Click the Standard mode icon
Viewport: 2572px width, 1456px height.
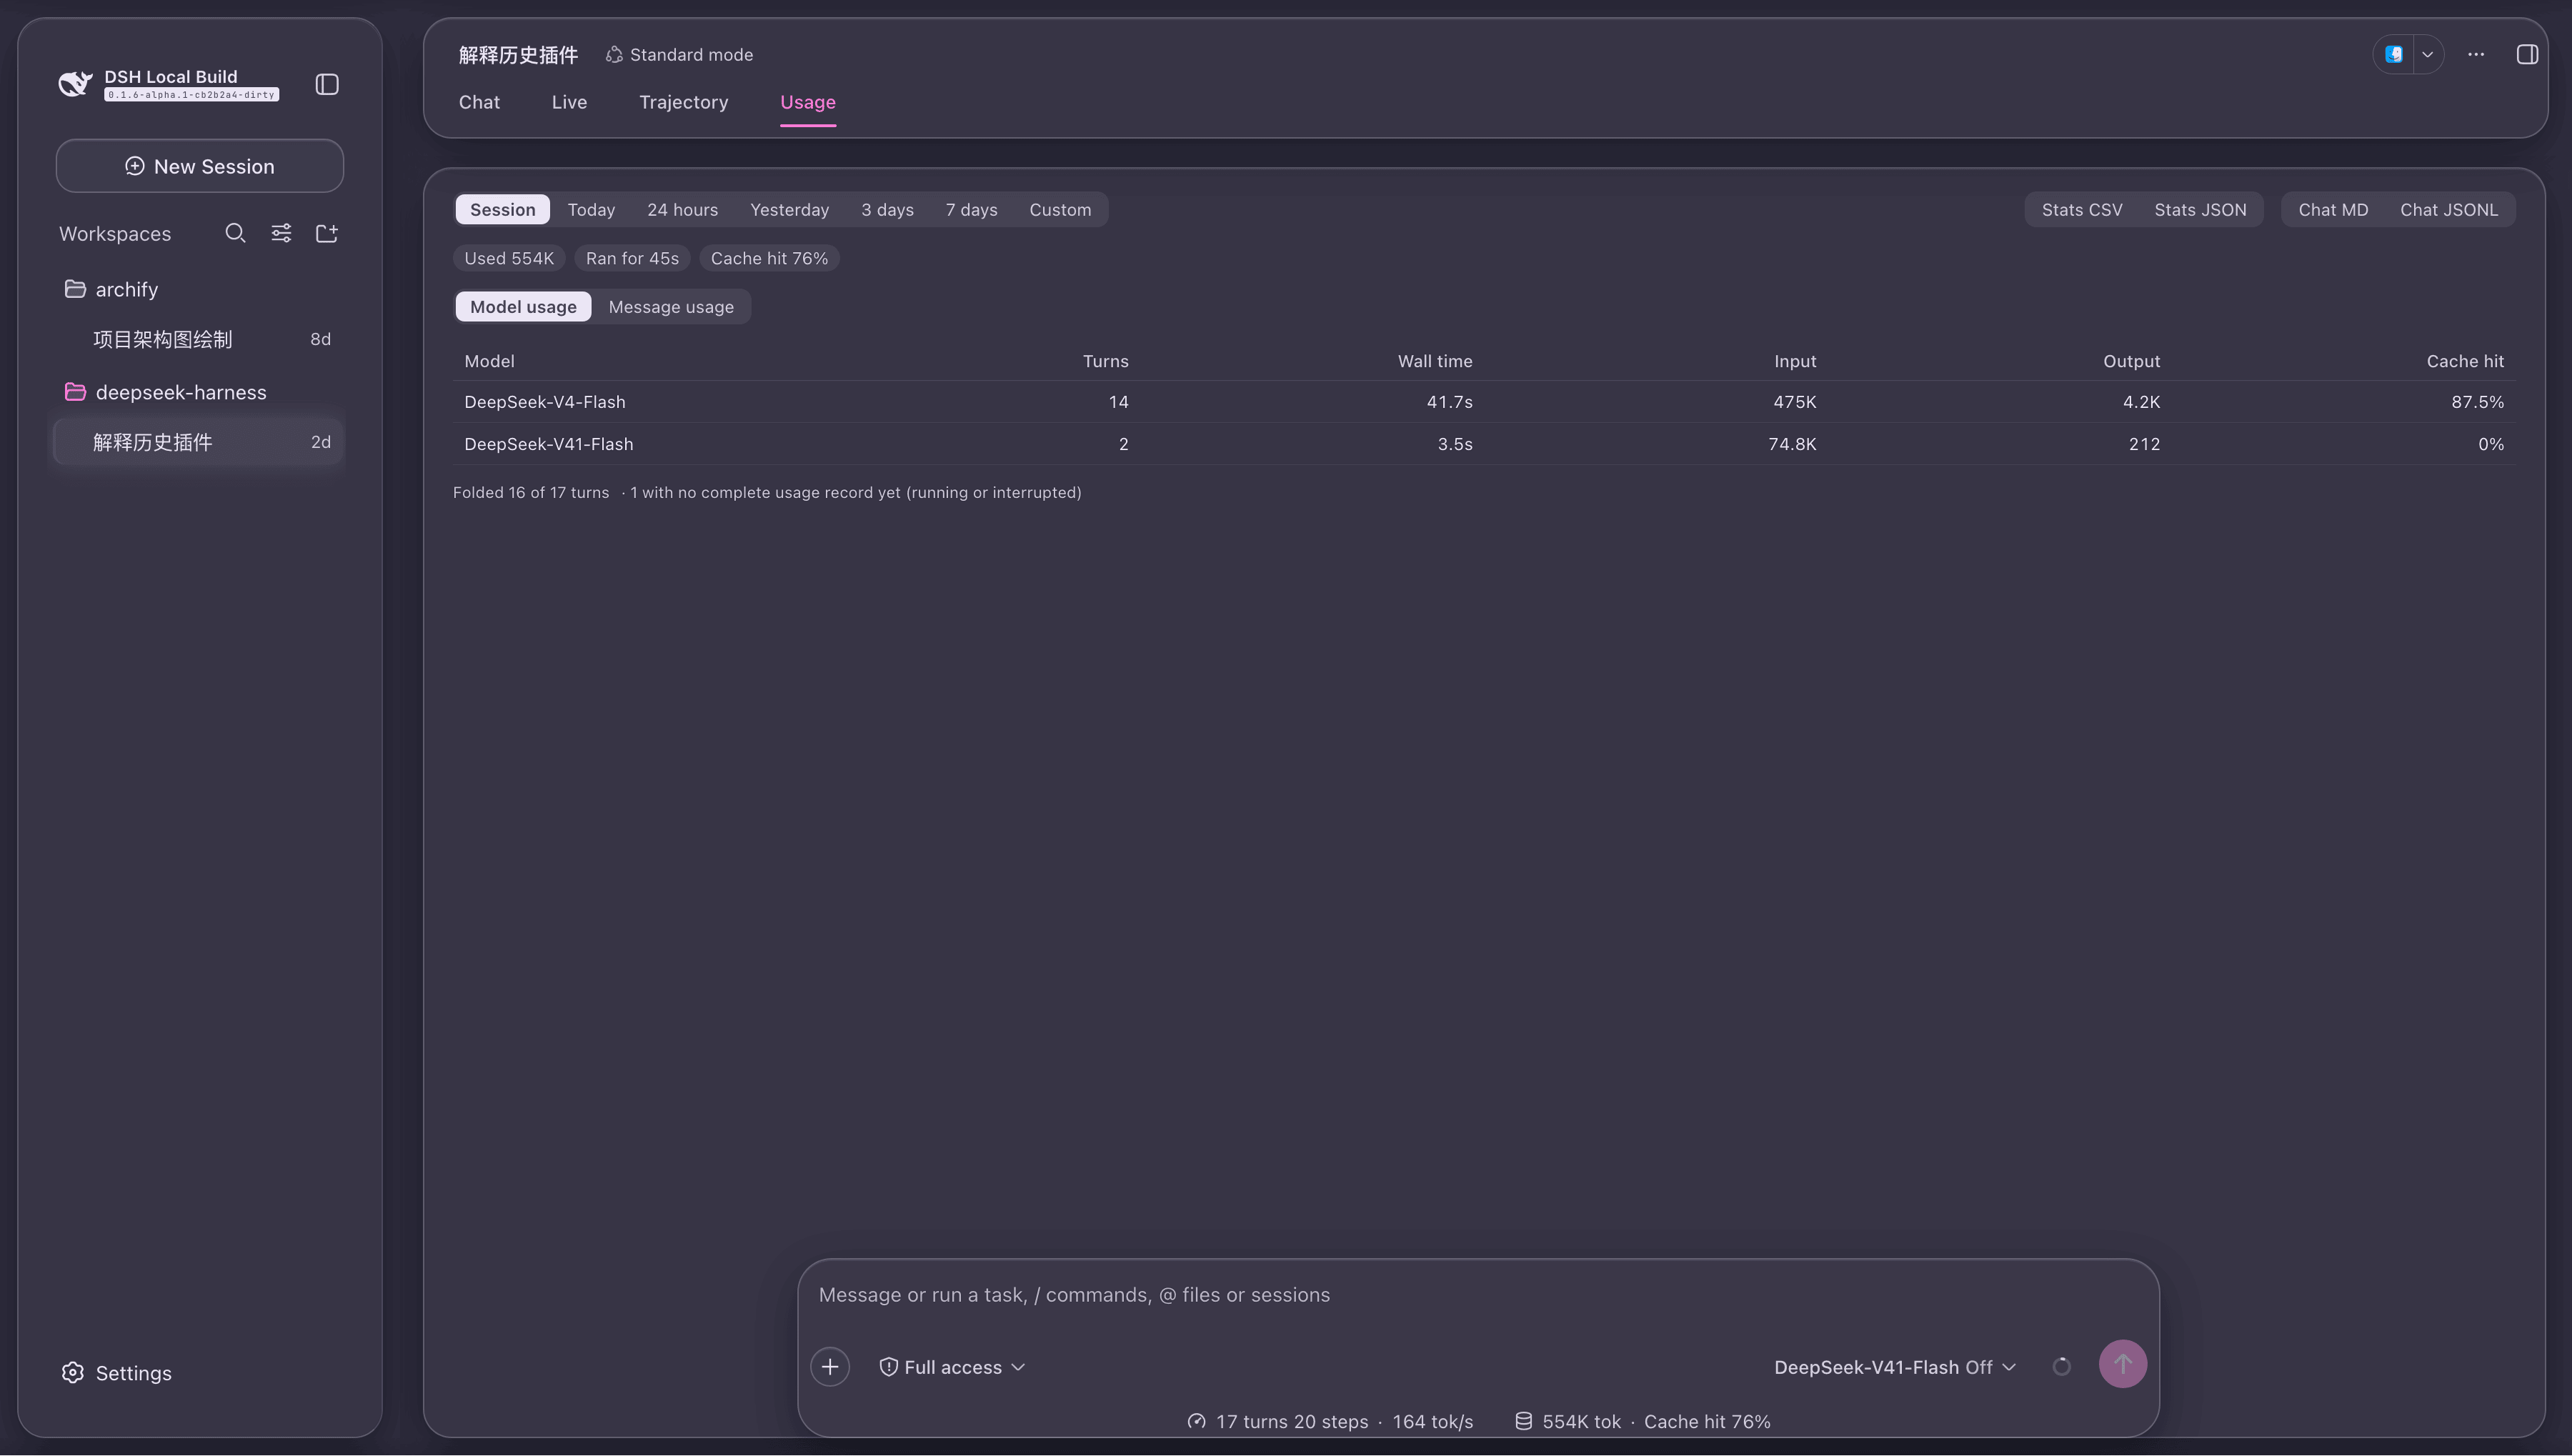click(614, 55)
